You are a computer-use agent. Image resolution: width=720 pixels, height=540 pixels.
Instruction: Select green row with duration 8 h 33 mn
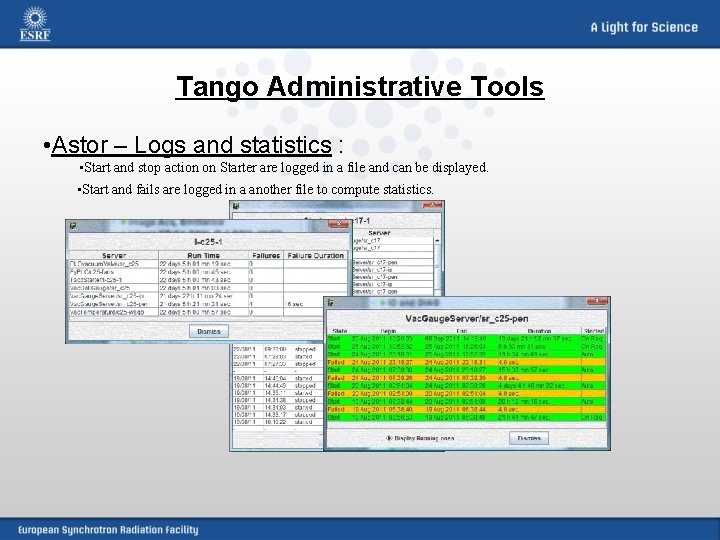tap(467, 346)
